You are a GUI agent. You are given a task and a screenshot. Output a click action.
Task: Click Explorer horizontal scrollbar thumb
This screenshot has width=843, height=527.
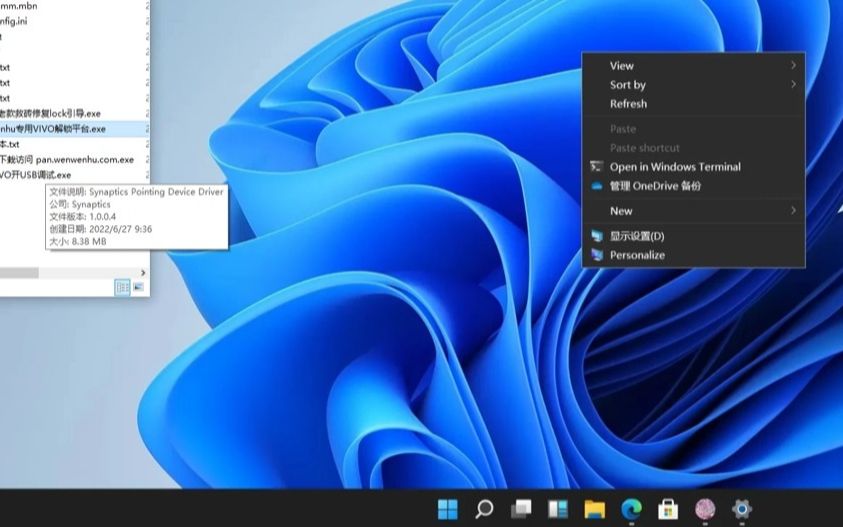19,273
